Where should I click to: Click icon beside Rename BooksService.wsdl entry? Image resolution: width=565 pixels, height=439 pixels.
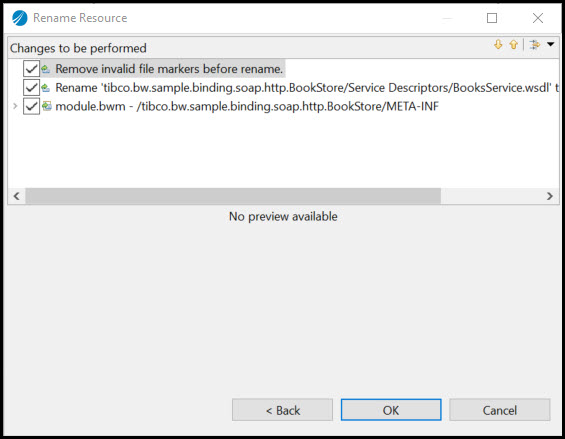[x=46, y=88]
